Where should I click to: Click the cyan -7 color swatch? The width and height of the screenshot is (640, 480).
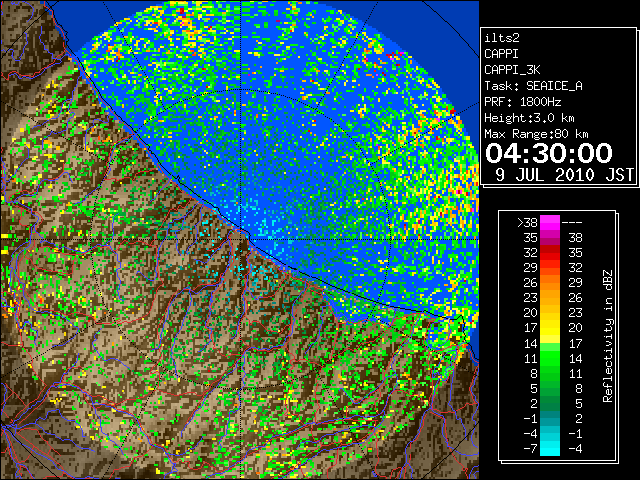pyautogui.click(x=550, y=448)
